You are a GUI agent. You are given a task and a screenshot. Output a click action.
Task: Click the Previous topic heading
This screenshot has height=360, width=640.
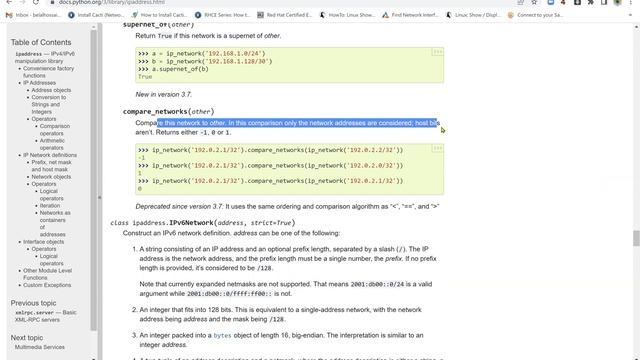(x=33, y=303)
